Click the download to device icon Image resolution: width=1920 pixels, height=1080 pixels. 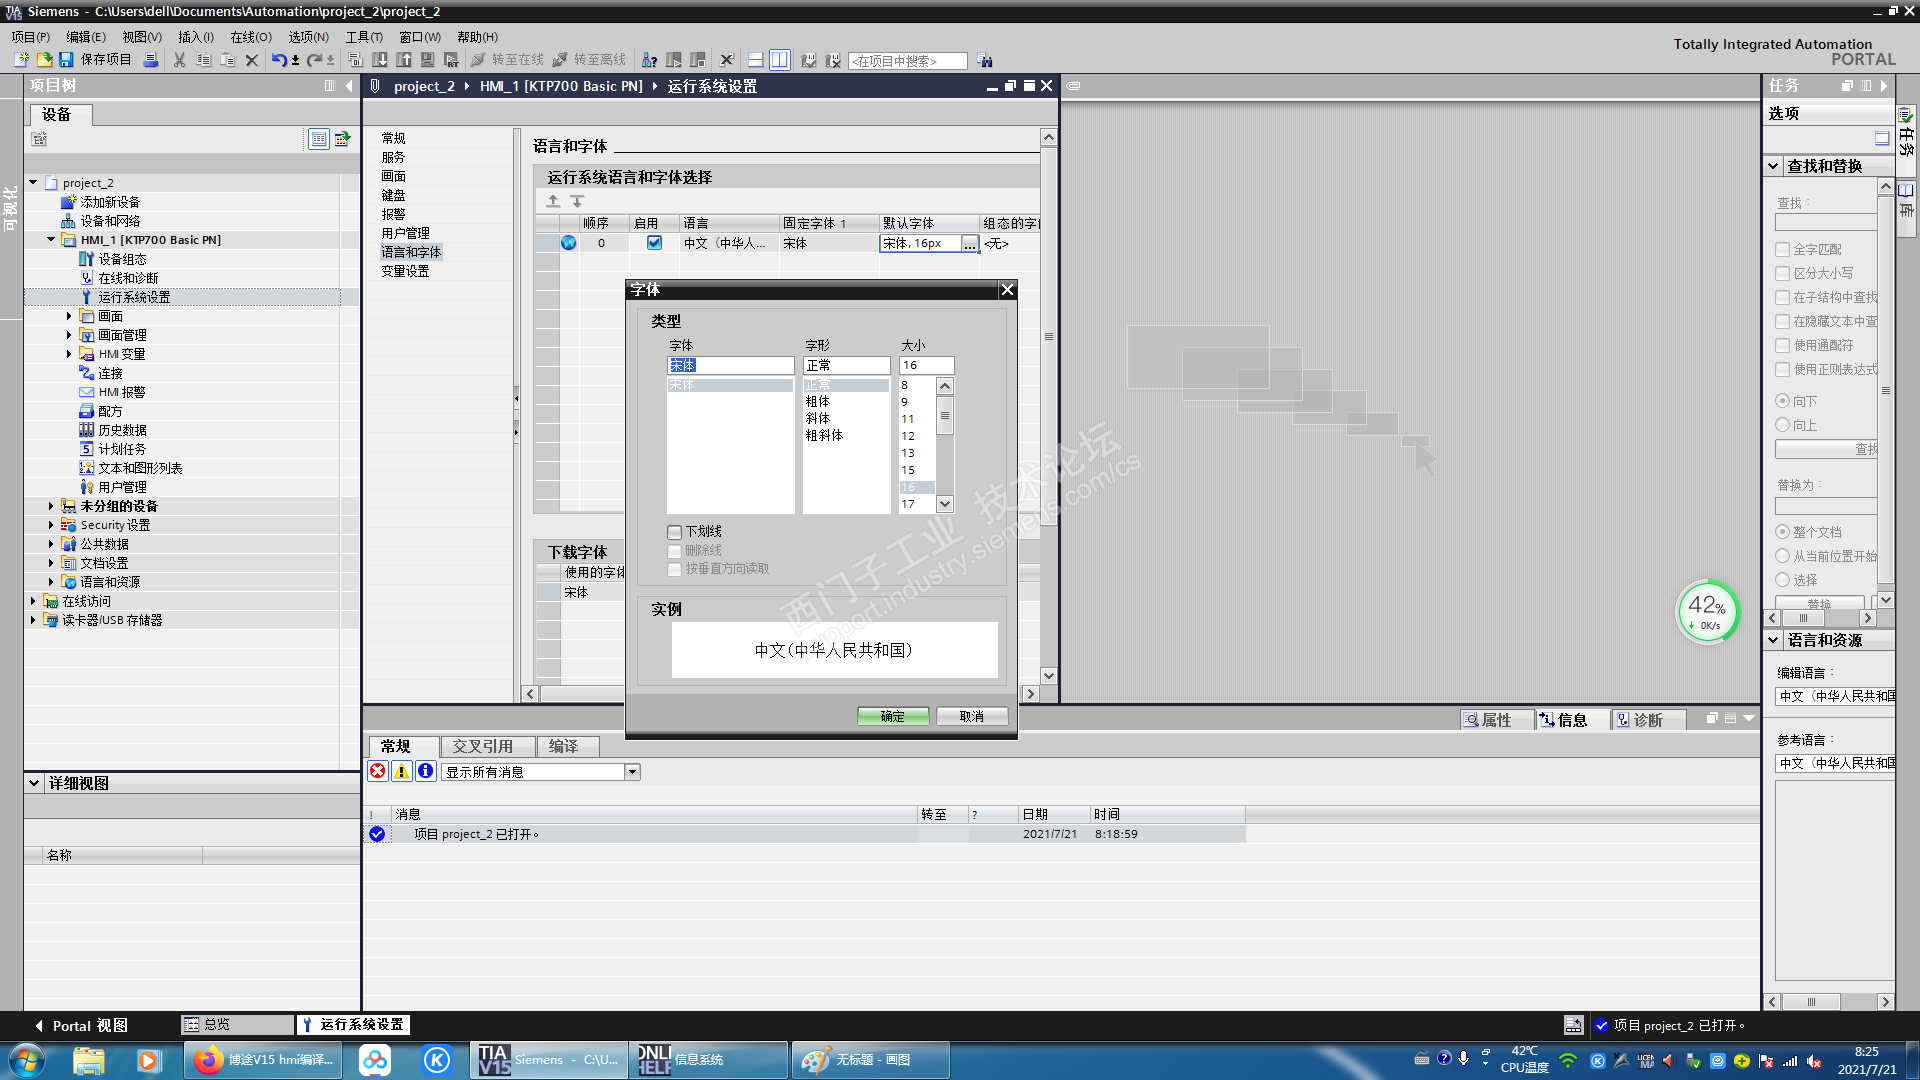(x=380, y=60)
